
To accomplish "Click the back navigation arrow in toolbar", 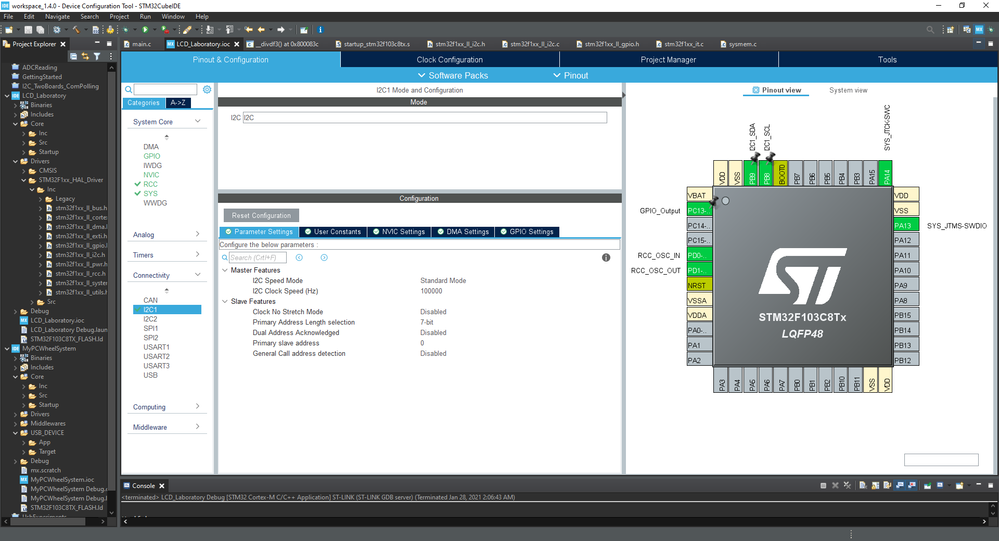I will 262,29.
